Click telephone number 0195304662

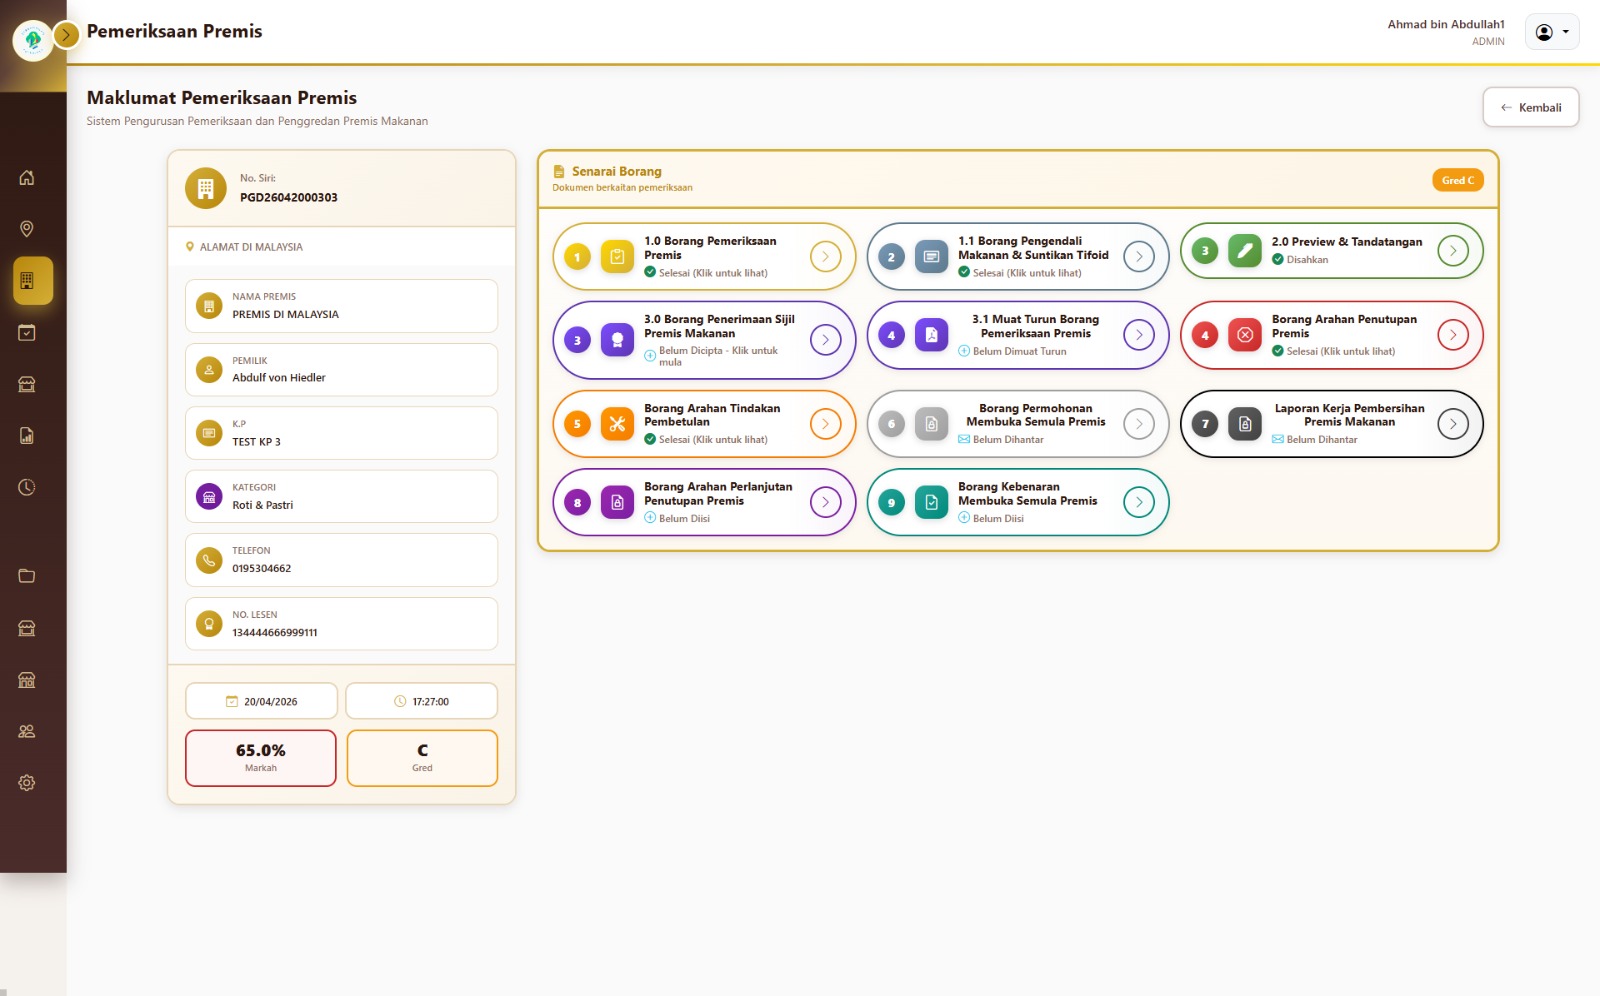262,569
